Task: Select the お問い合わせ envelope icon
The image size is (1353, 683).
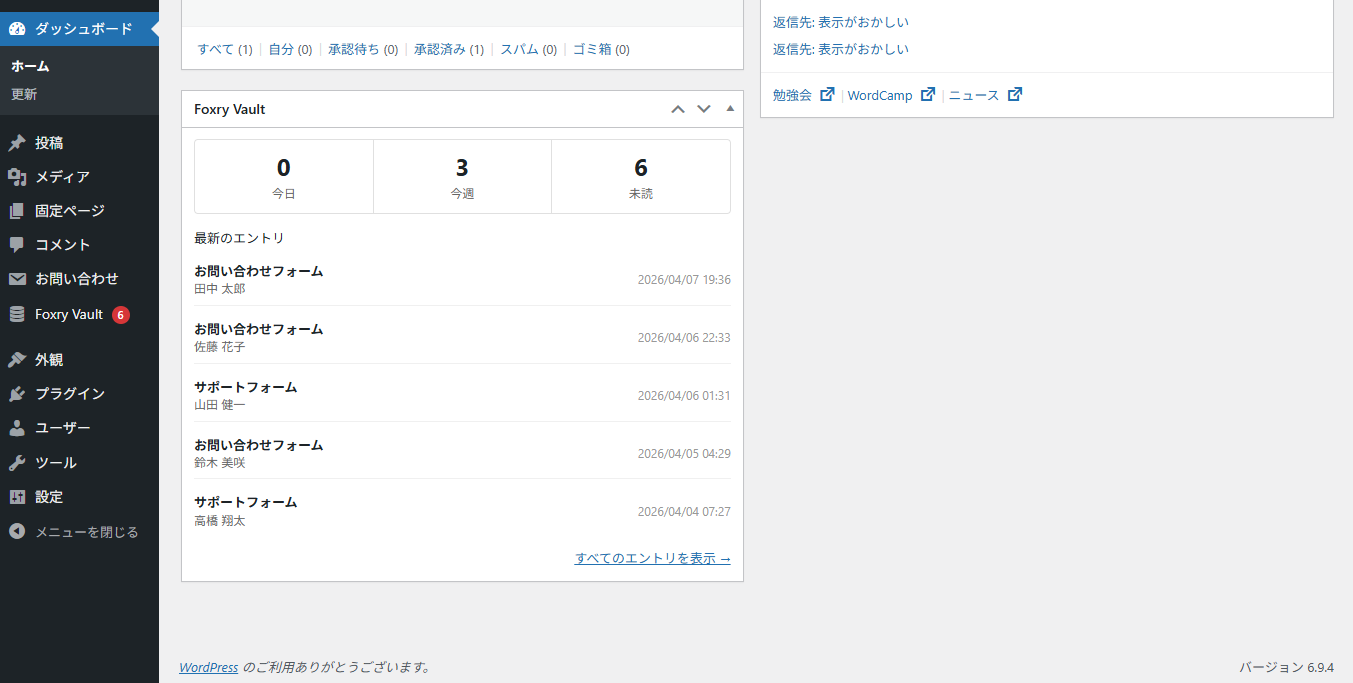Action: [x=16, y=279]
